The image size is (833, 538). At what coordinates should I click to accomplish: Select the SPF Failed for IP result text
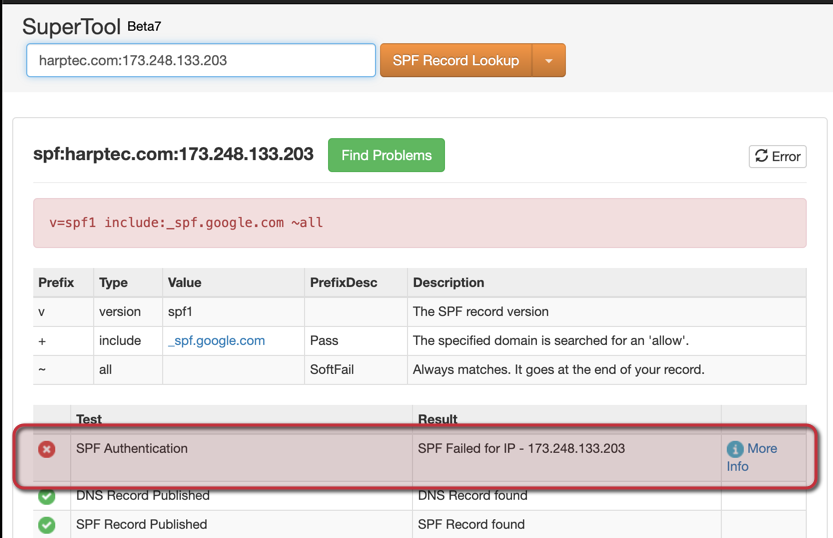[x=521, y=448]
